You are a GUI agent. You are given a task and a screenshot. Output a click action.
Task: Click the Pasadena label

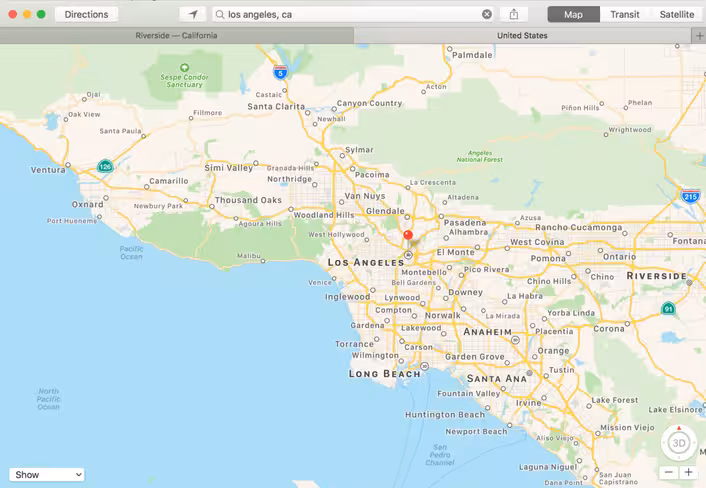tap(465, 222)
